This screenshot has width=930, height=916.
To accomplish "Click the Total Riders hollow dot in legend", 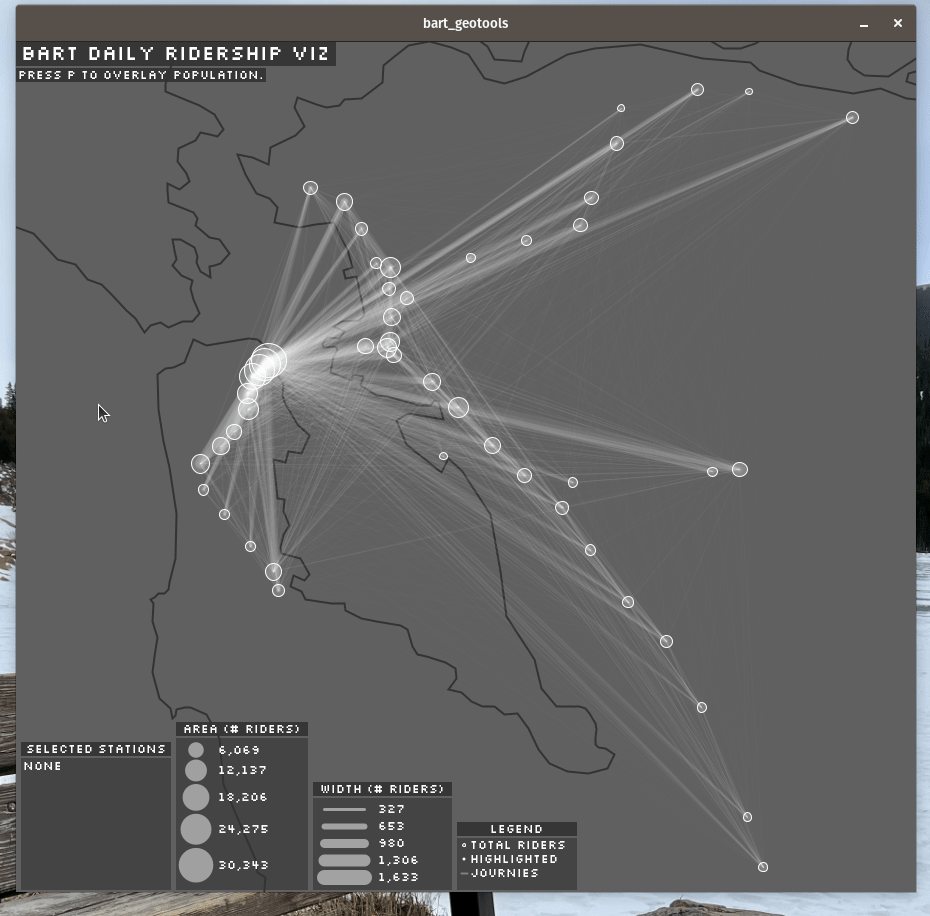I will [x=464, y=845].
